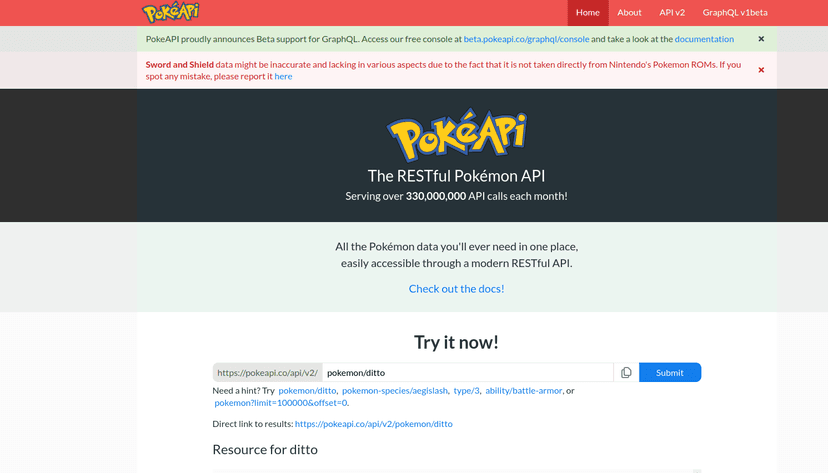Close the Sword and Shield warning banner
Image resolution: width=828 pixels, height=473 pixels.
[x=761, y=70]
